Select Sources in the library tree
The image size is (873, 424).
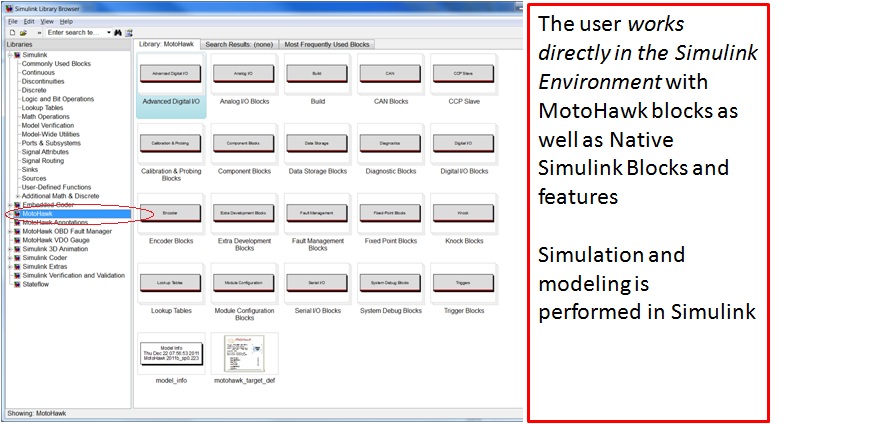(34, 179)
